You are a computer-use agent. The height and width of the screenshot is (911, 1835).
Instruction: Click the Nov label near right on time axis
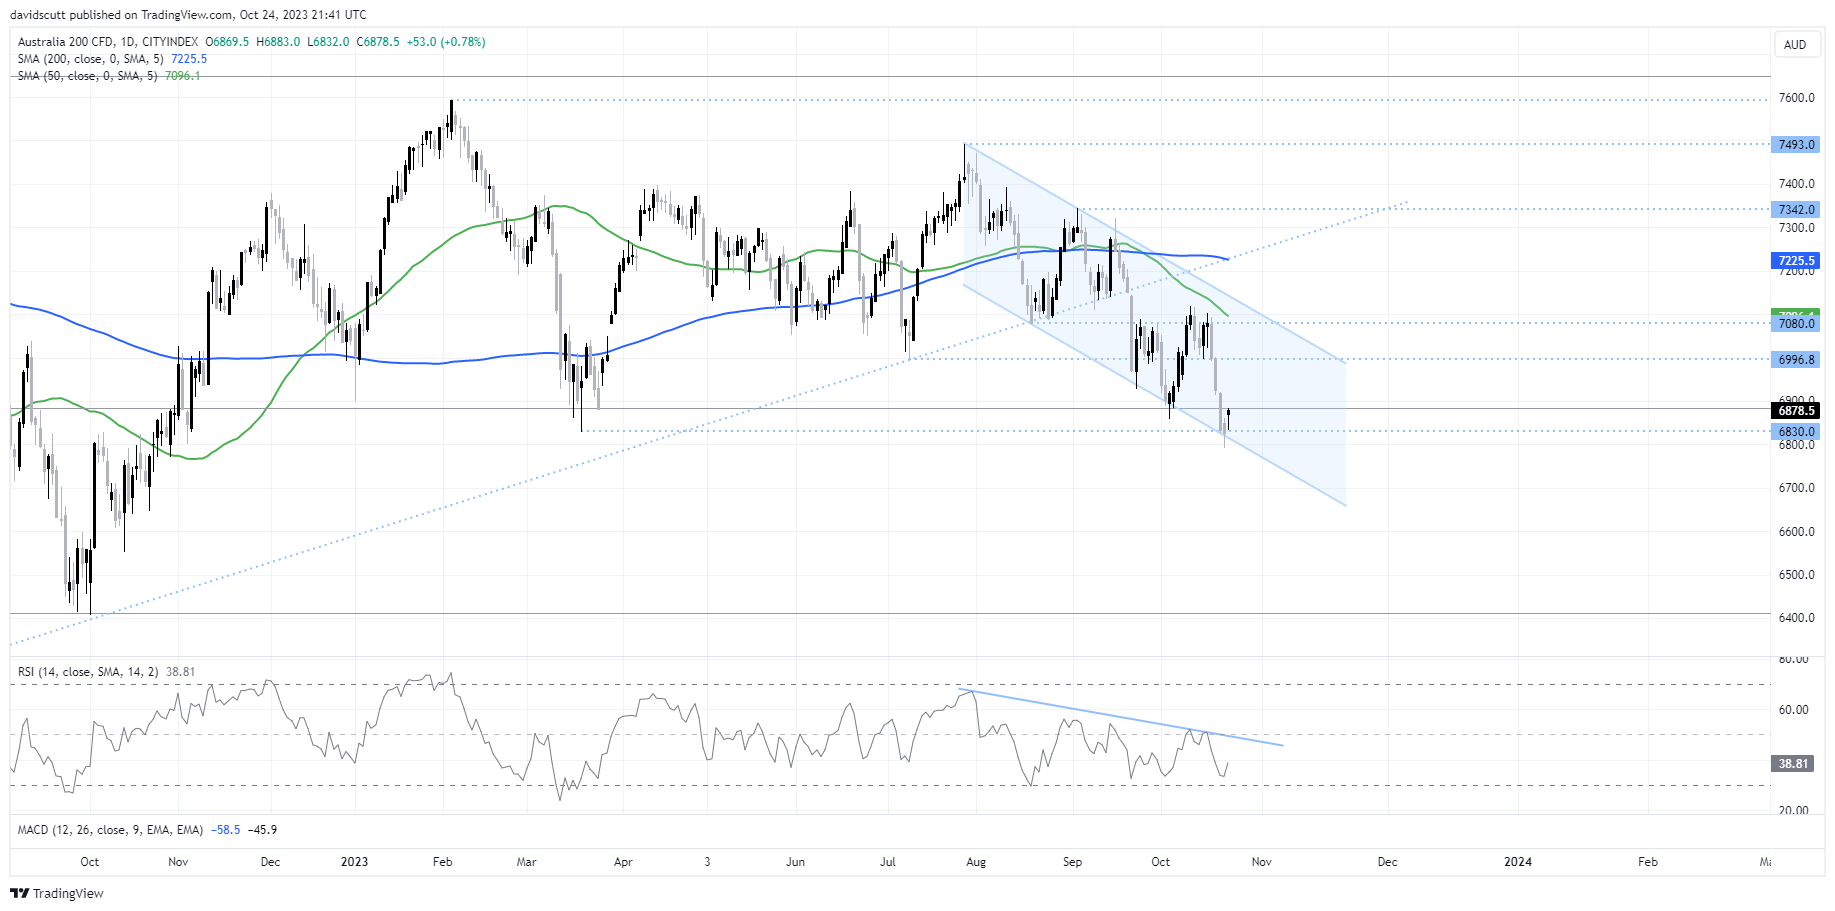click(x=1262, y=862)
